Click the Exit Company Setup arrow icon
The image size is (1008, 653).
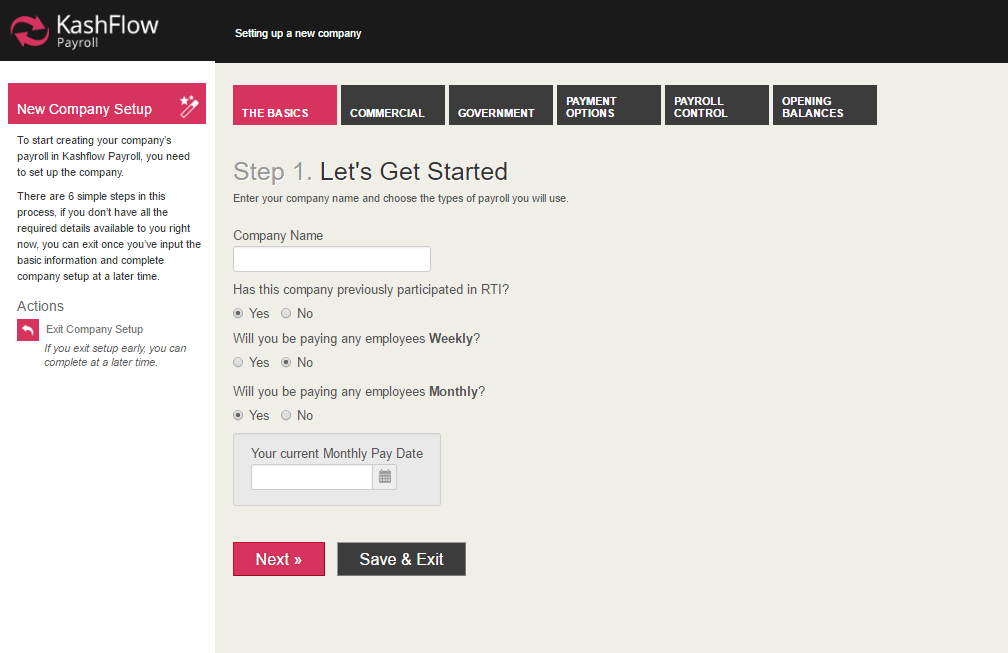pyautogui.click(x=28, y=330)
